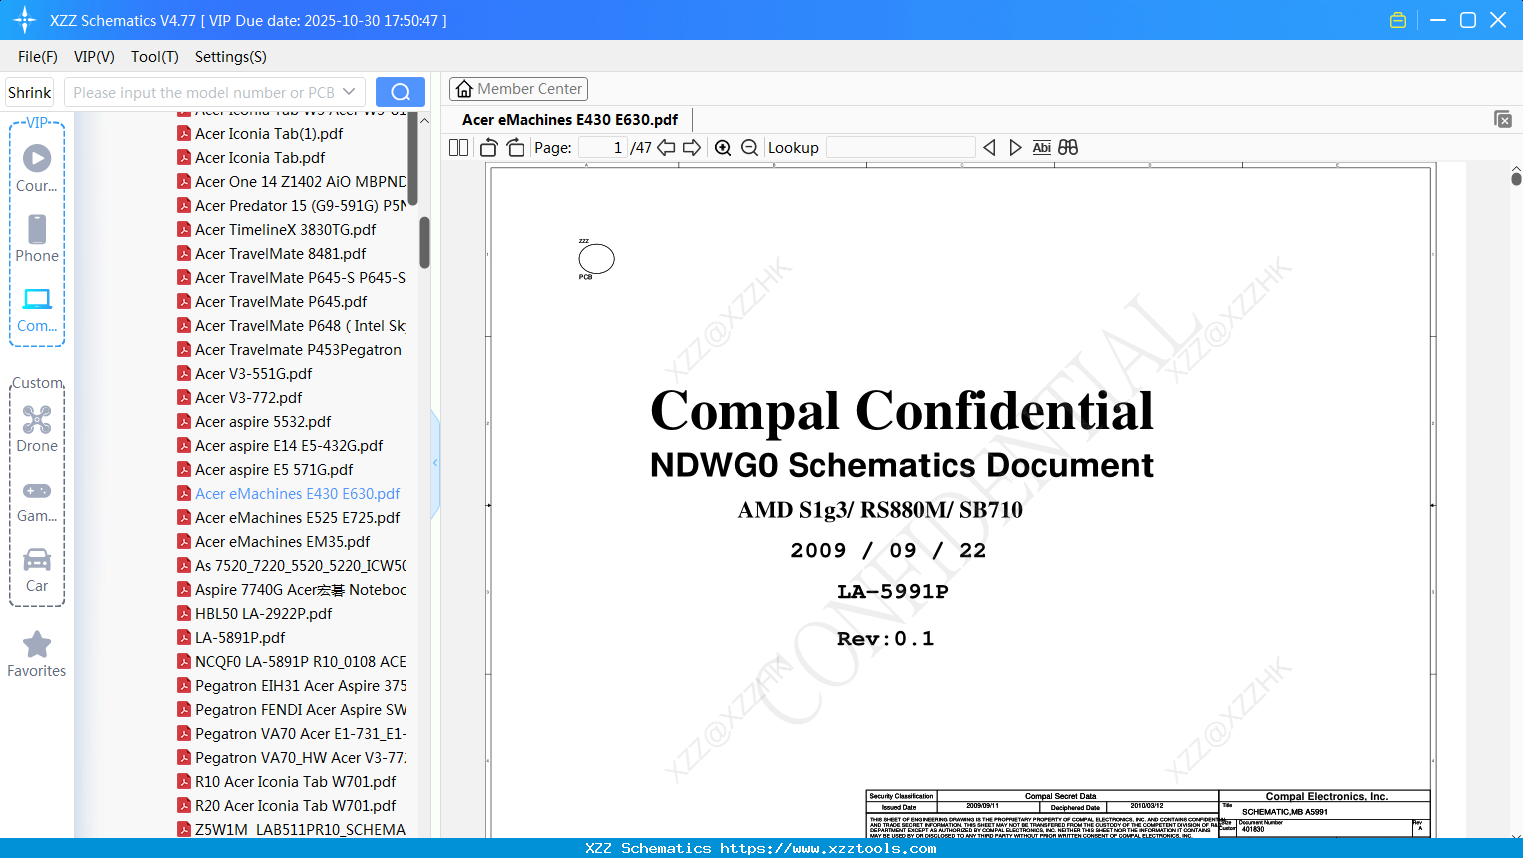Open Acer aspire E5 571G.pdf
1523x858 pixels.
click(265, 470)
